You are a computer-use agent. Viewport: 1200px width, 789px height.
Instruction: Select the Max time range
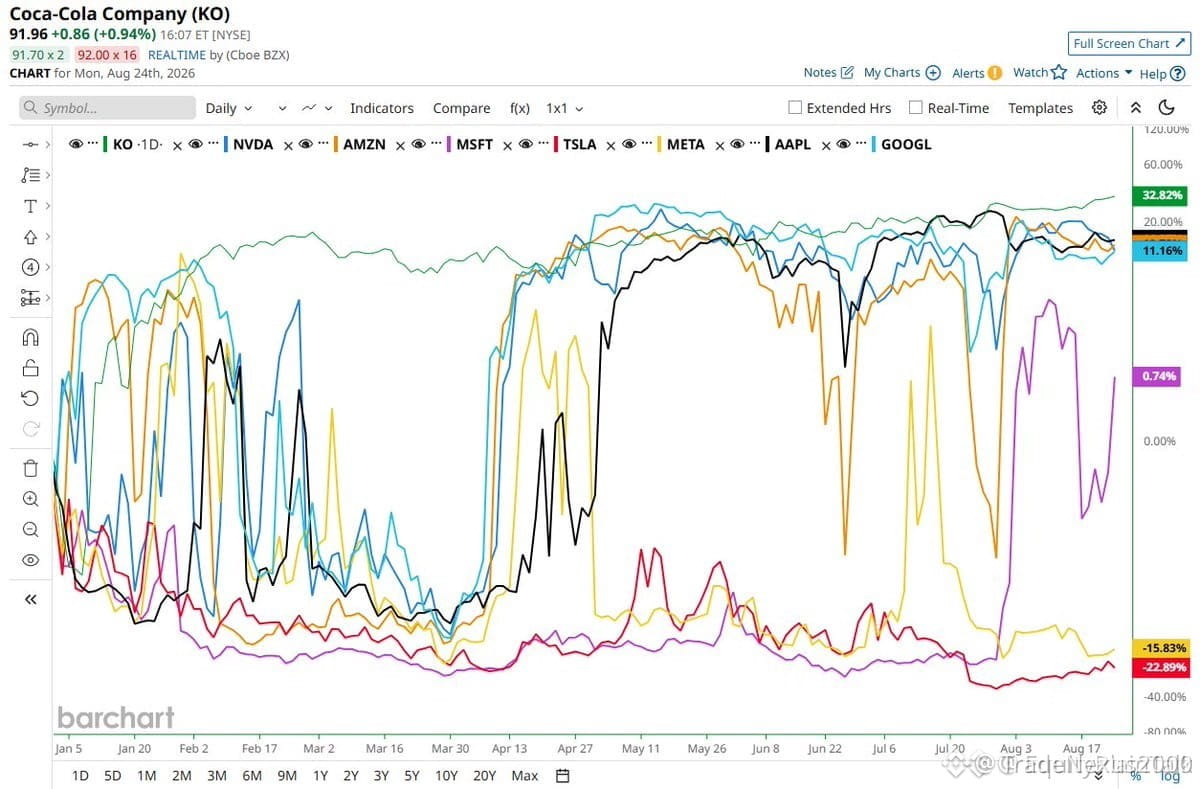(x=524, y=775)
